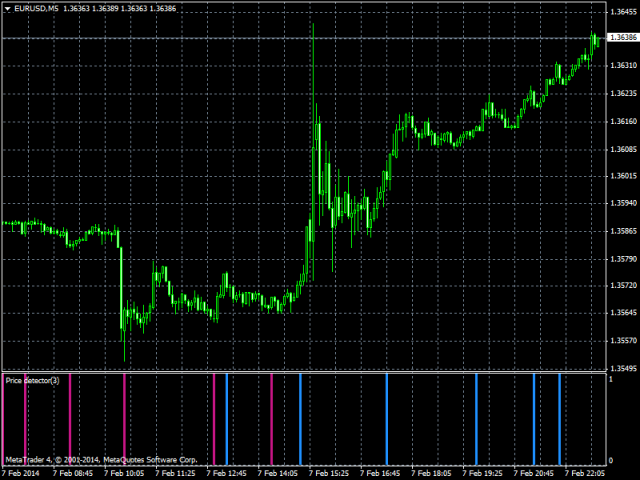The image size is (640, 480).
Task: Click the Price detector(3) indicator label
Action: click(32, 380)
